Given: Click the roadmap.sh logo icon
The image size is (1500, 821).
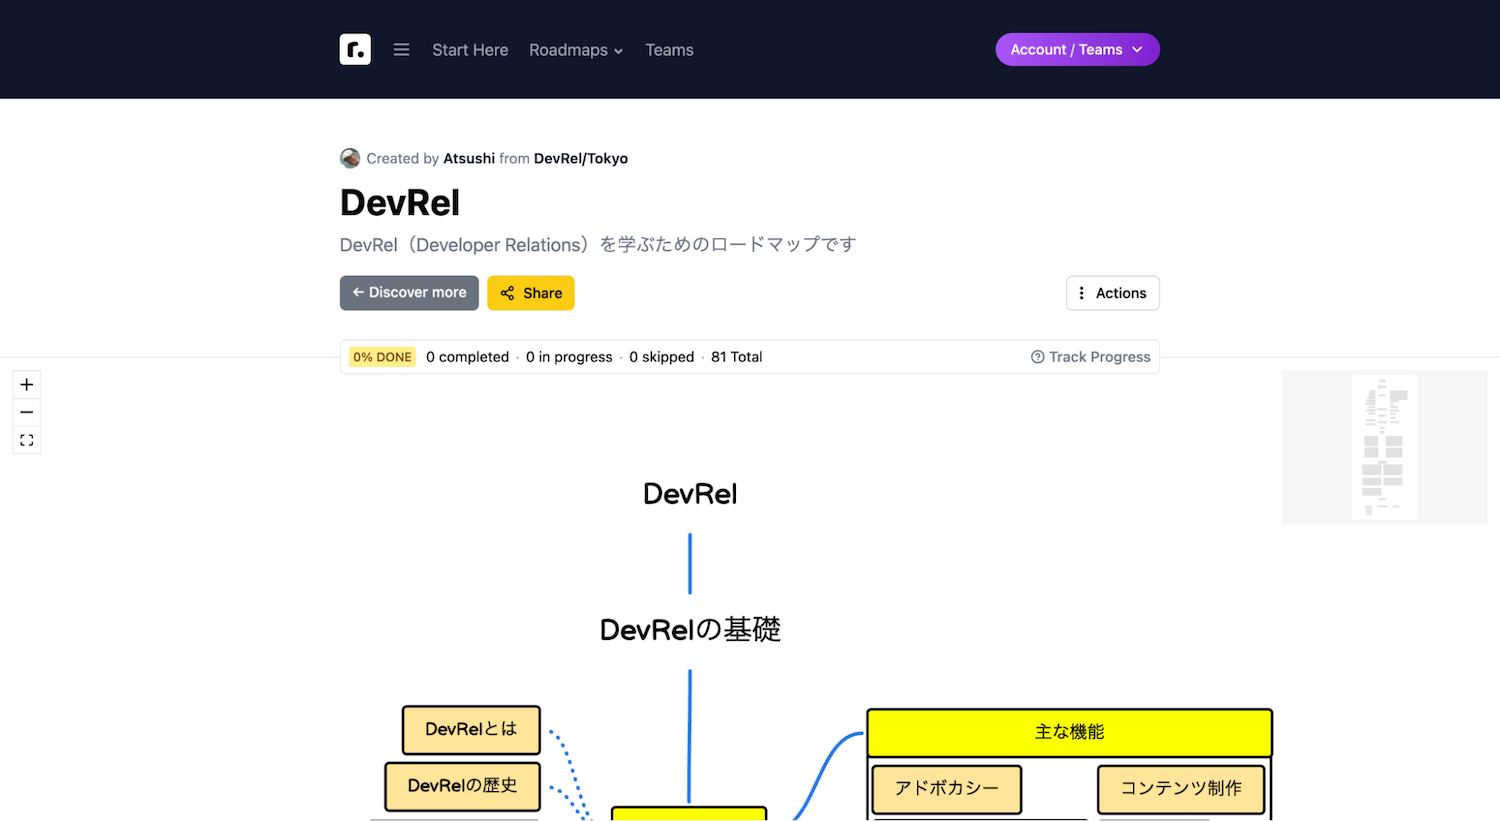Looking at the screenshot, I should pos(355,49).
